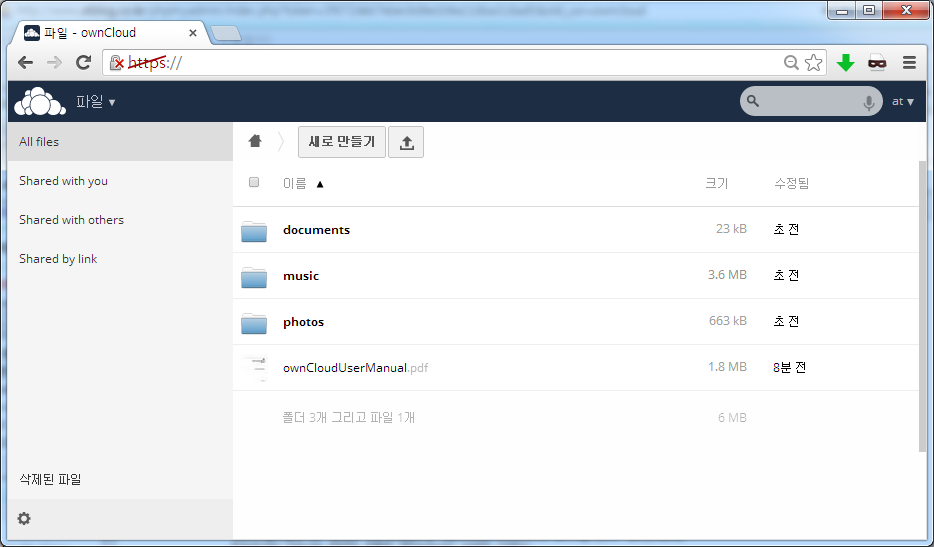Open the settings gear in sidebar
934x547 pixels.
click(x=24, y=518)
